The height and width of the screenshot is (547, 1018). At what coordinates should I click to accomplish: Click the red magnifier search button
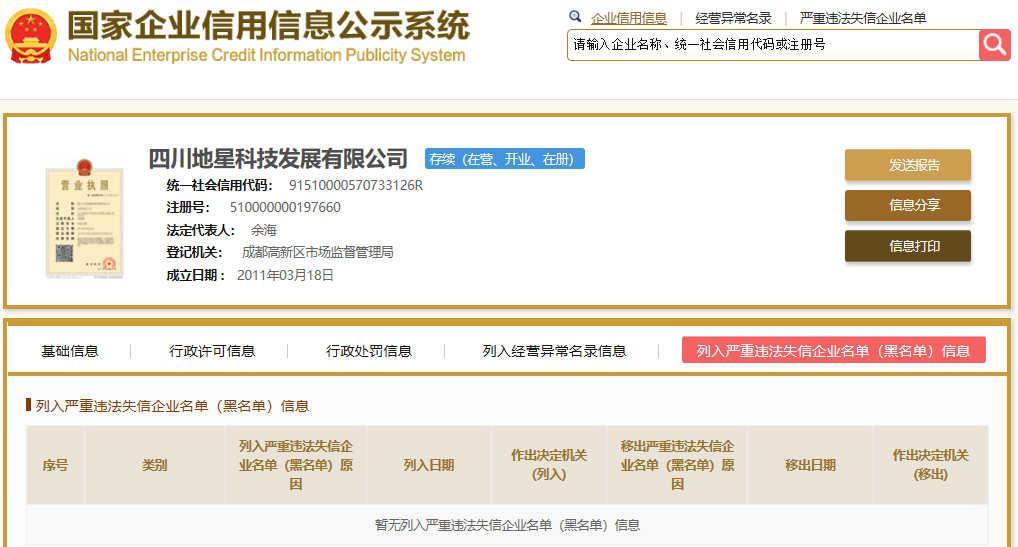[995, 45]
